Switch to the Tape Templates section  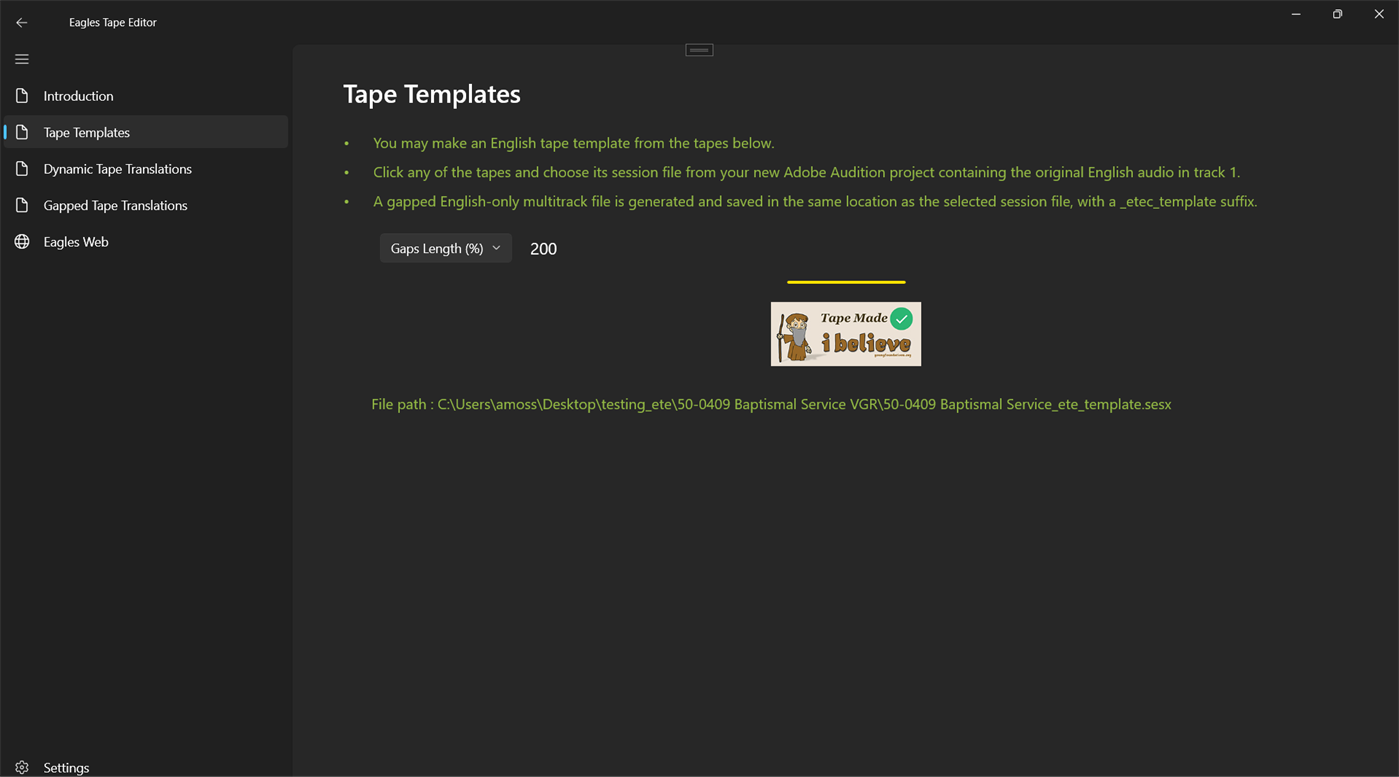[x=86, y=131]
